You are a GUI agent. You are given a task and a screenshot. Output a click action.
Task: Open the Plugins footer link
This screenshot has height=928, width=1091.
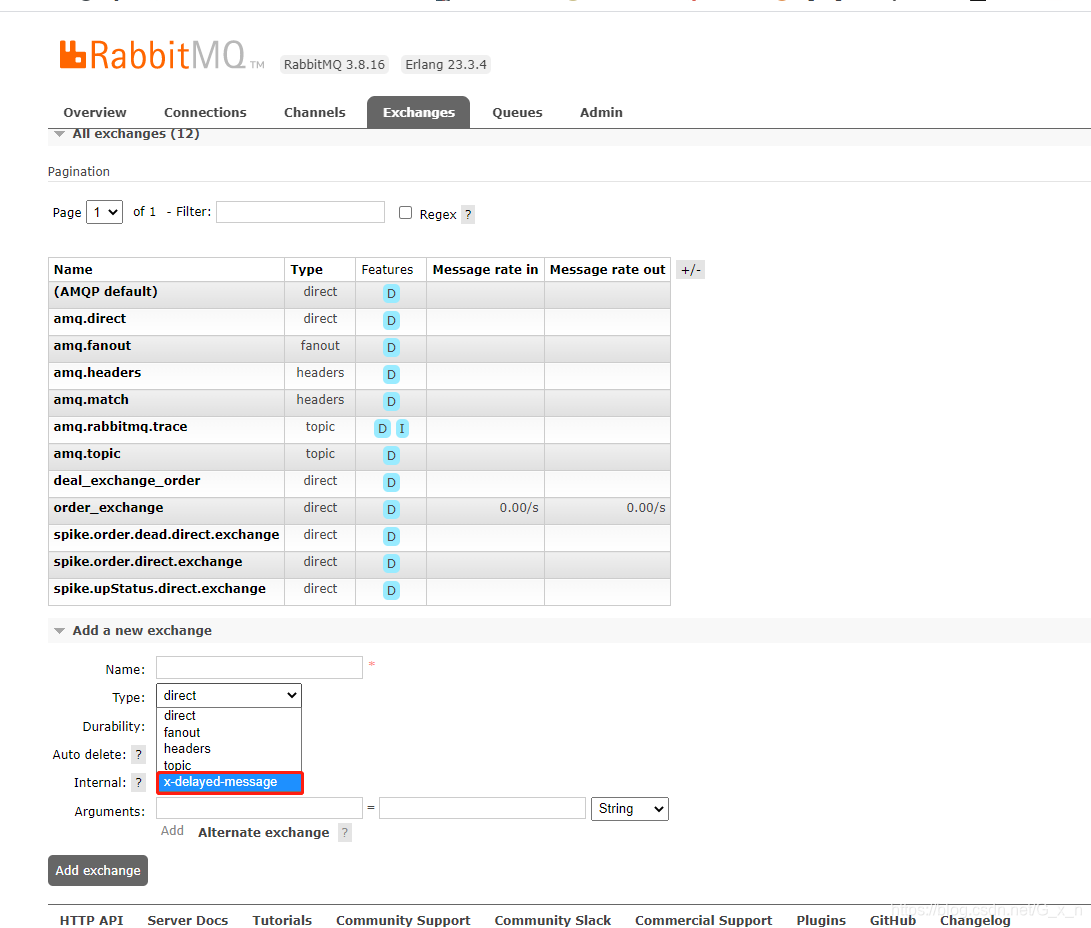[821, 920]
